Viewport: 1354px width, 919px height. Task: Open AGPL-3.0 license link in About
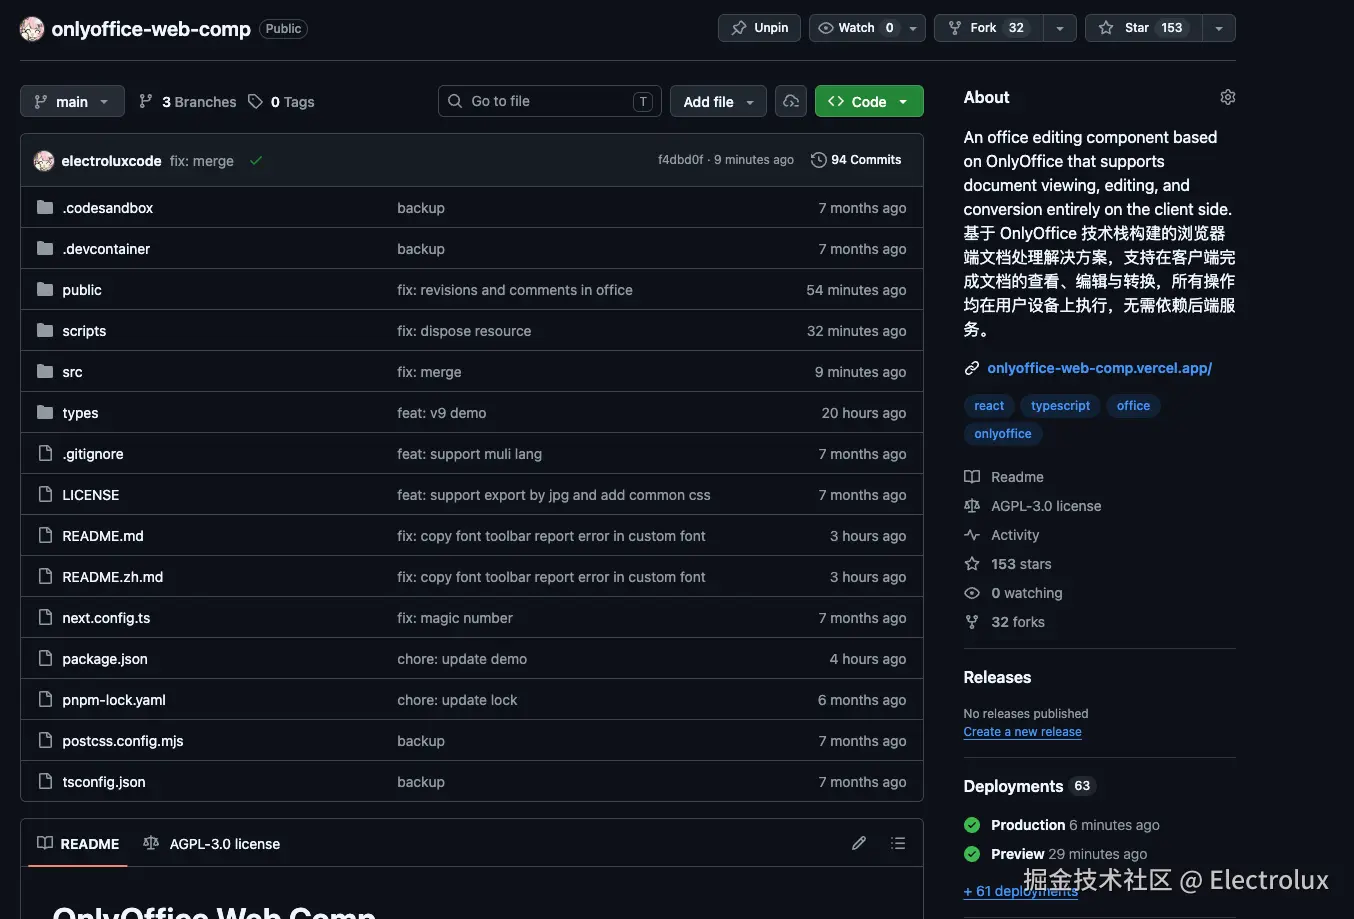coord(1033,506)
